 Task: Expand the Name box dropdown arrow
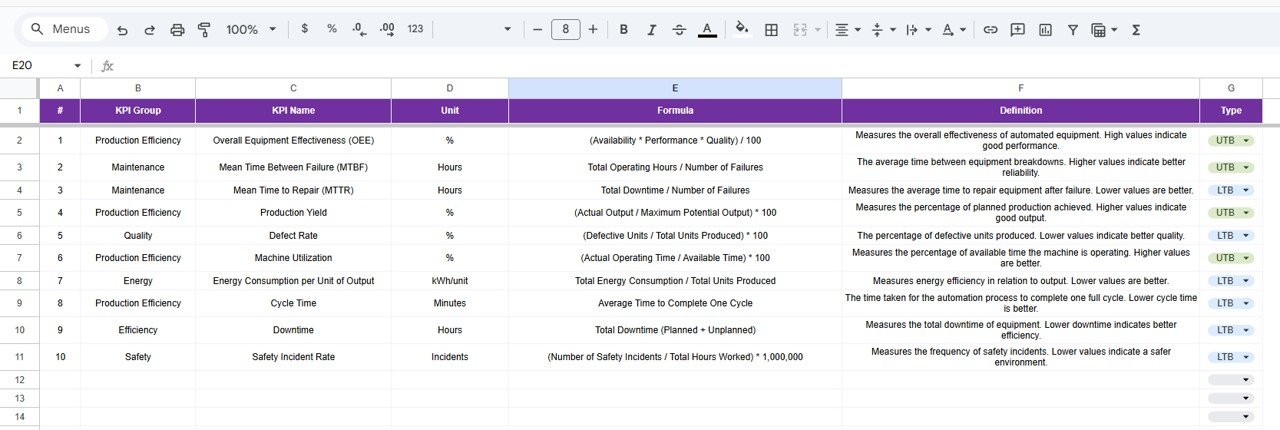[77, 66]
